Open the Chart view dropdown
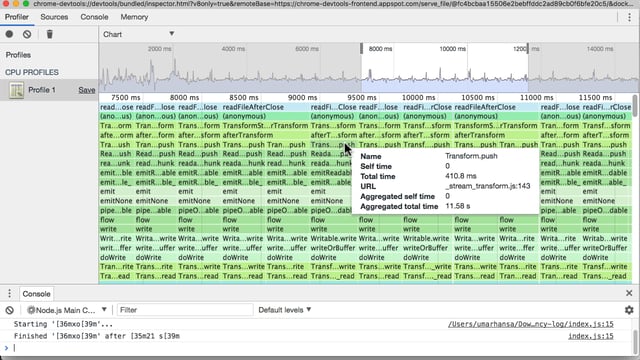This screenshot has width=640, height=360. click(x=139, y=34)
